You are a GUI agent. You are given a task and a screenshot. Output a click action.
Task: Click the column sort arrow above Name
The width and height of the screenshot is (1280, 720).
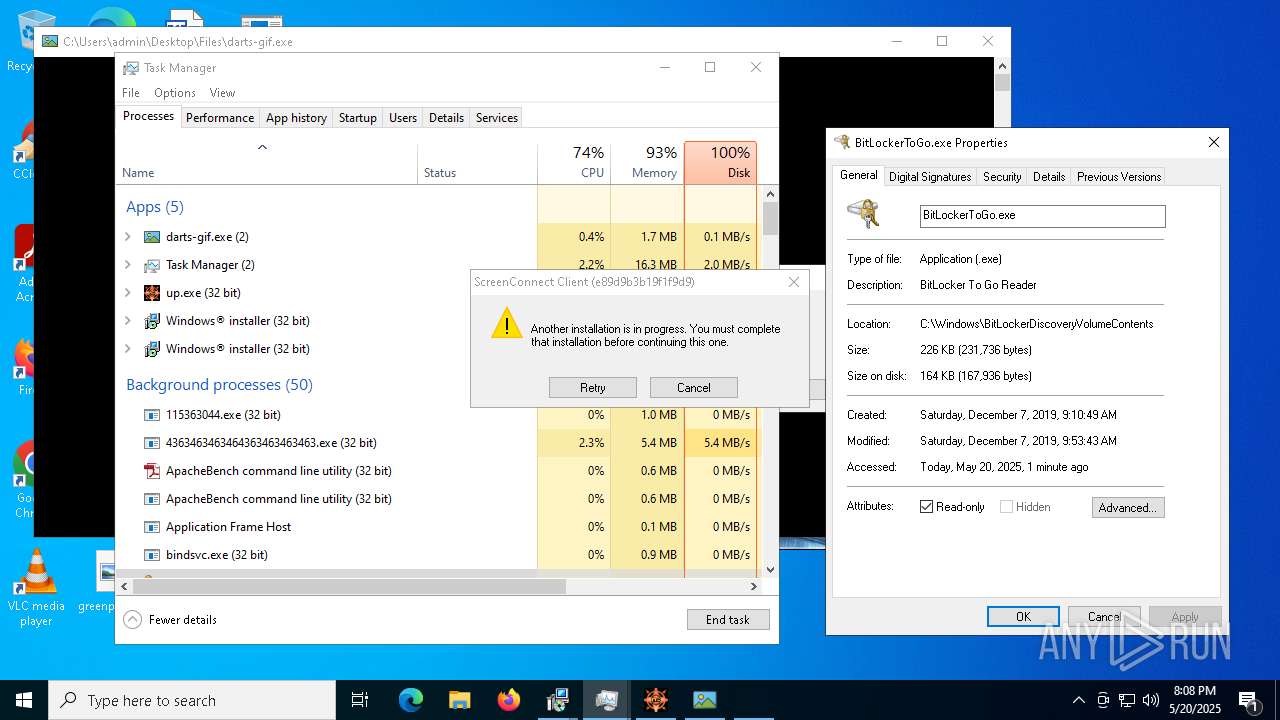pyautogui.click(x=262, y=147)
